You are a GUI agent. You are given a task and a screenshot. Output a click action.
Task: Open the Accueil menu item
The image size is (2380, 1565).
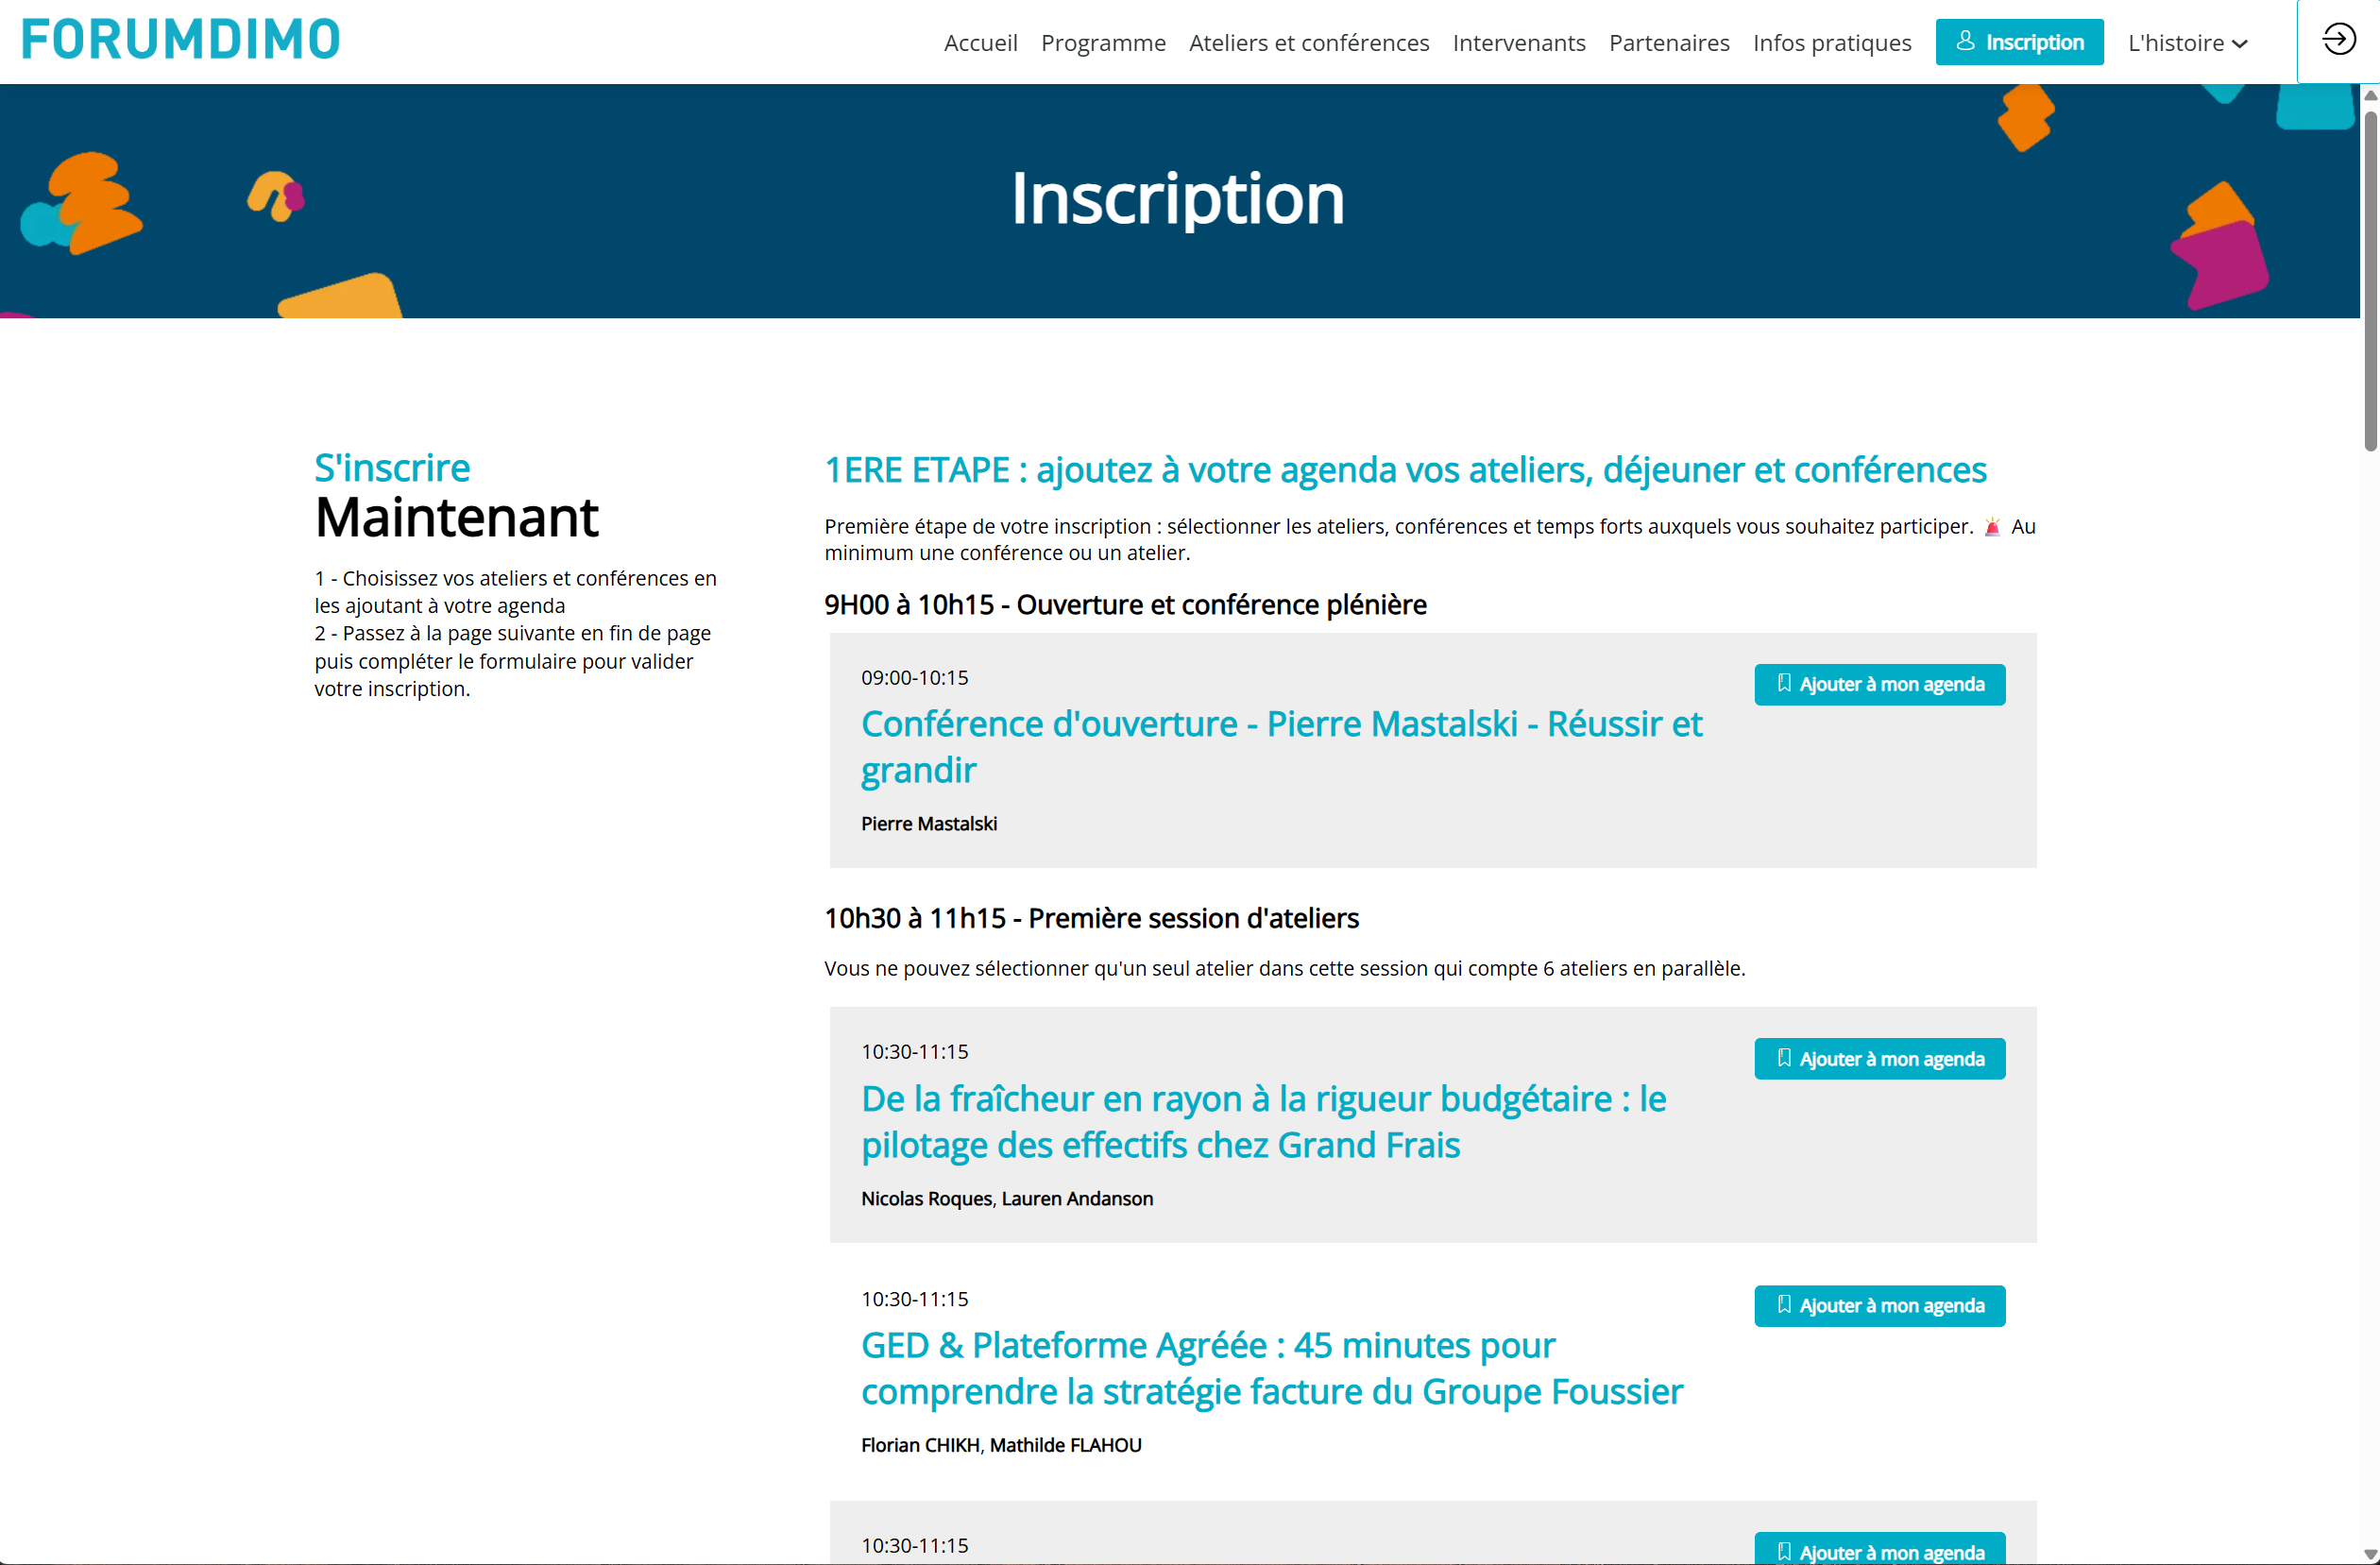tap(980, 43)
